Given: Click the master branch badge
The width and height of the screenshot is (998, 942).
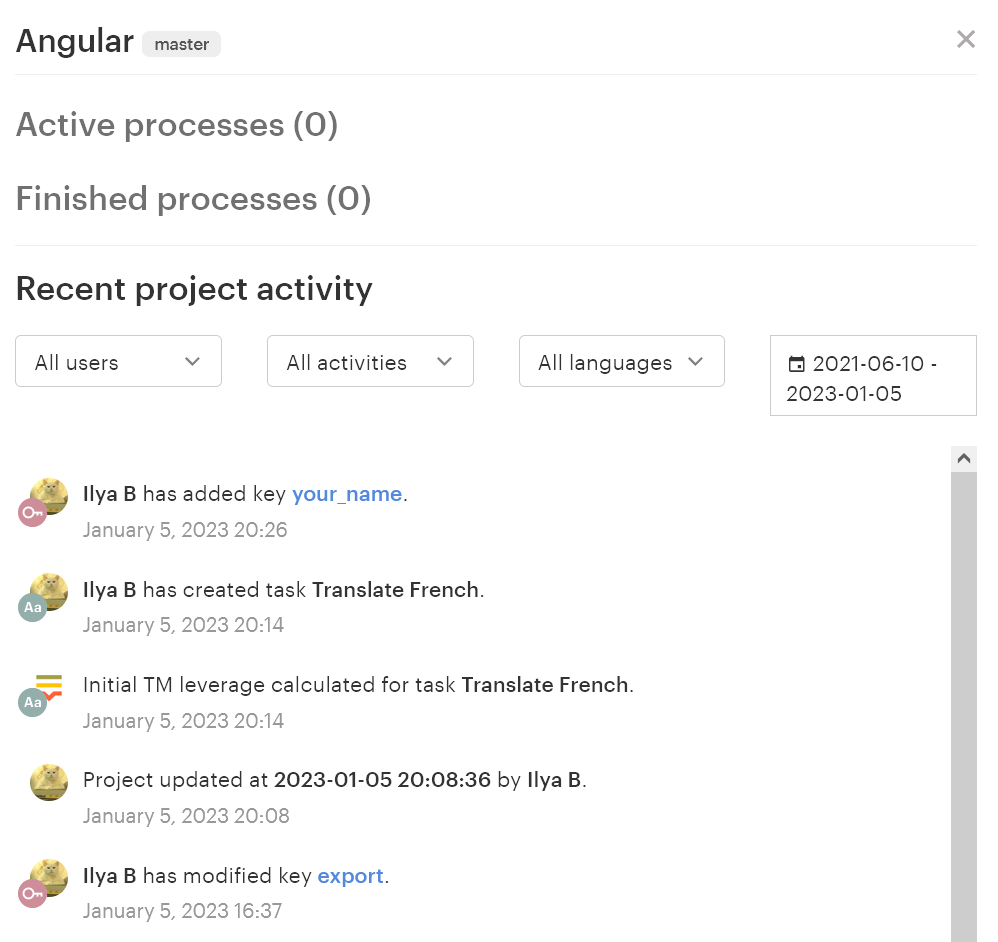Looking at the screenshot, I should (x=181, y=44).
